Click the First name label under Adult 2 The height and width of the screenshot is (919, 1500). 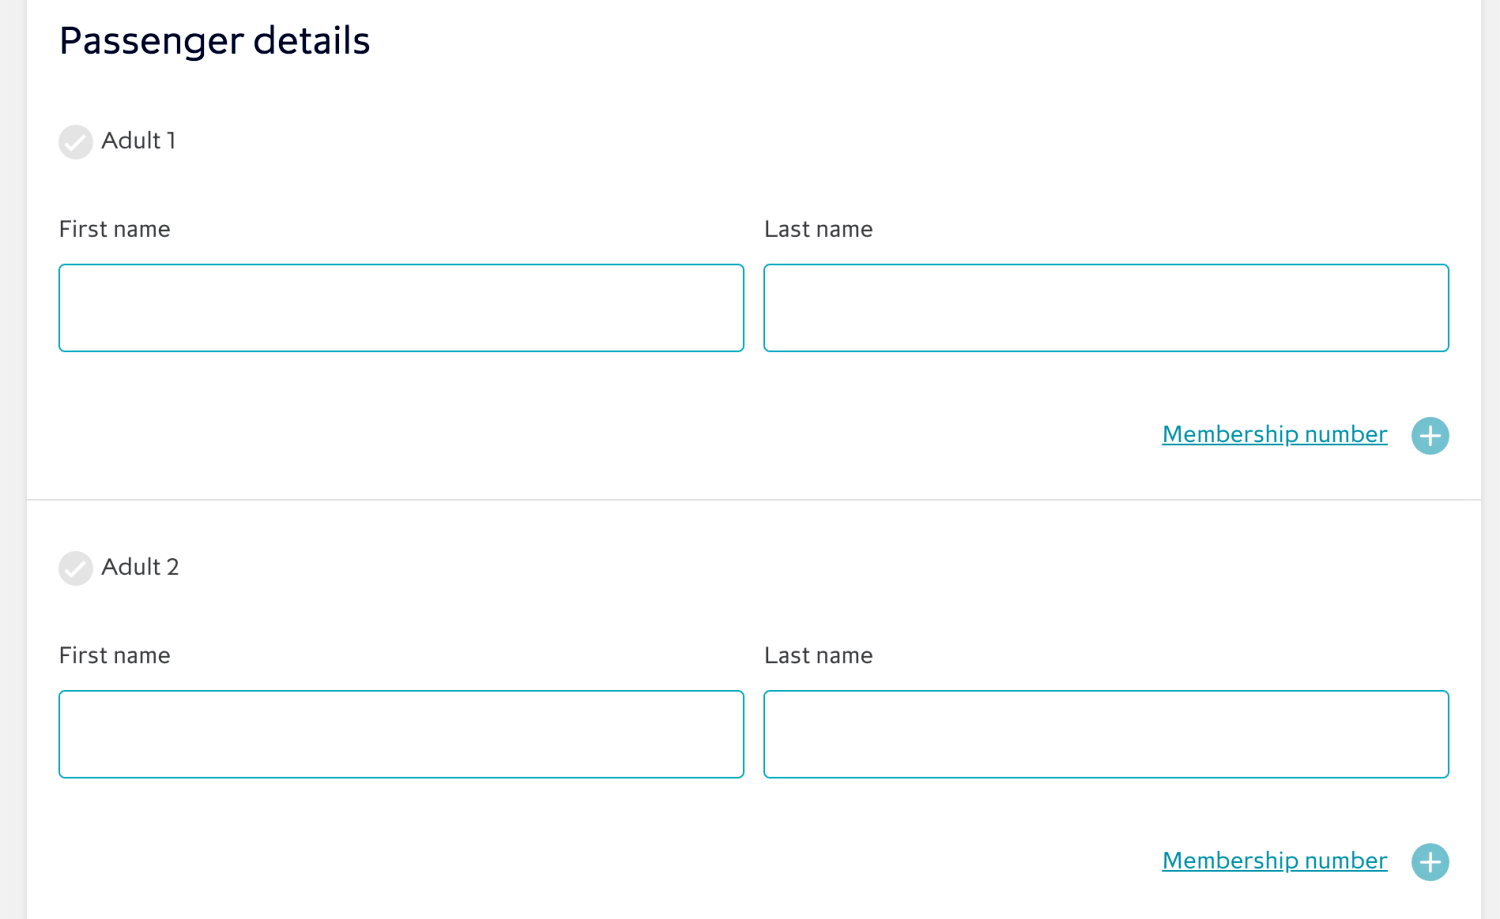(114, 655)
